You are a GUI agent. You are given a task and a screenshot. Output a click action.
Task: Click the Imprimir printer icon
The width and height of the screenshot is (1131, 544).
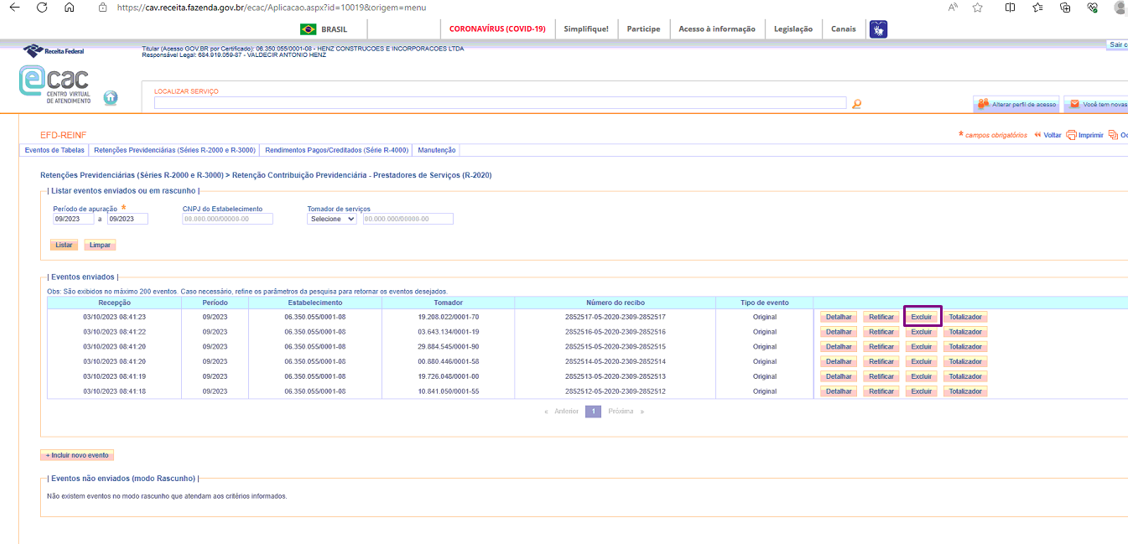[x=1071, y=135]
